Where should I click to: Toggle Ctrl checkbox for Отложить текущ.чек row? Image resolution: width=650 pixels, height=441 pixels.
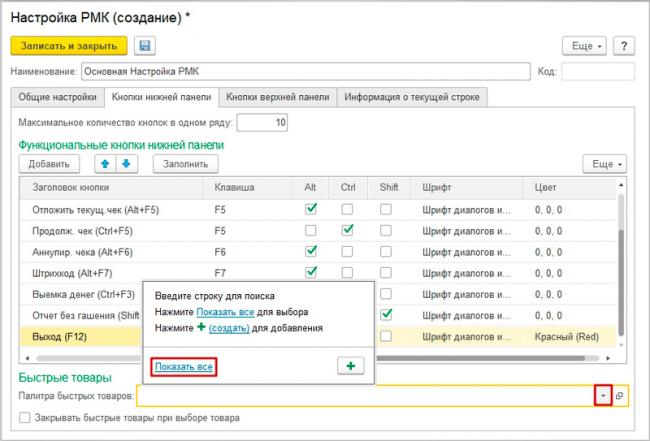(347, 209)
